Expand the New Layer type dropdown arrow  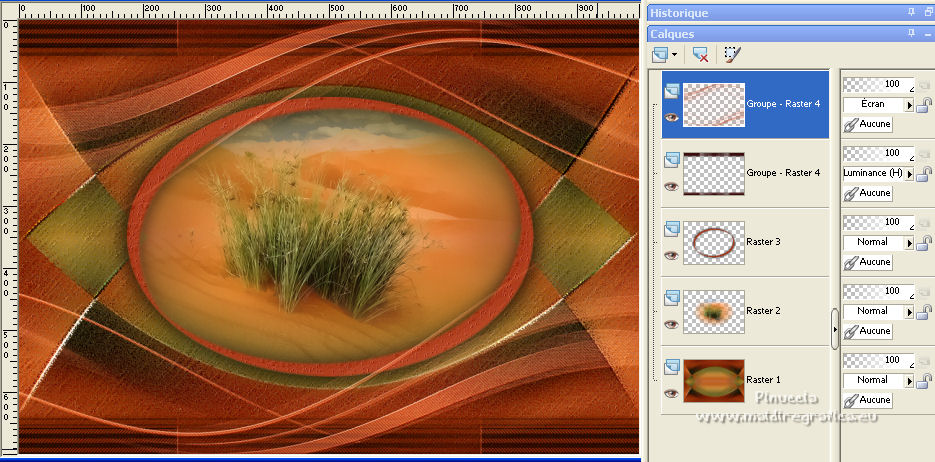(x=676, y=54)
